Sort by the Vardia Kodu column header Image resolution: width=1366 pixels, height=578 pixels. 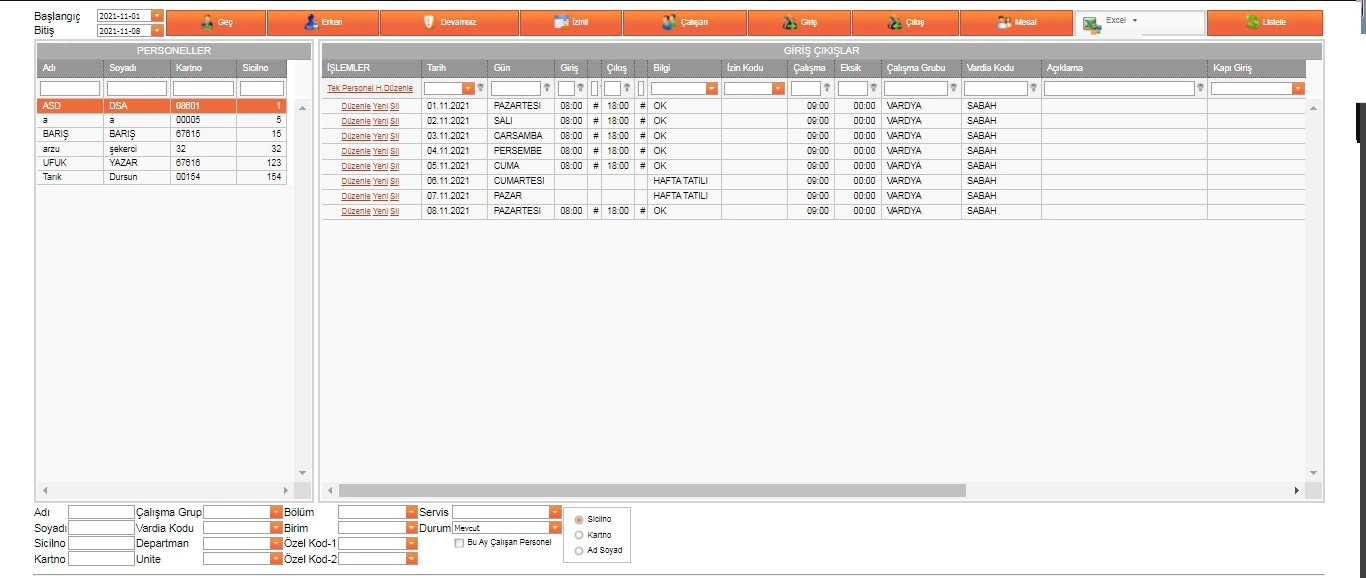(x=990, y=68)
